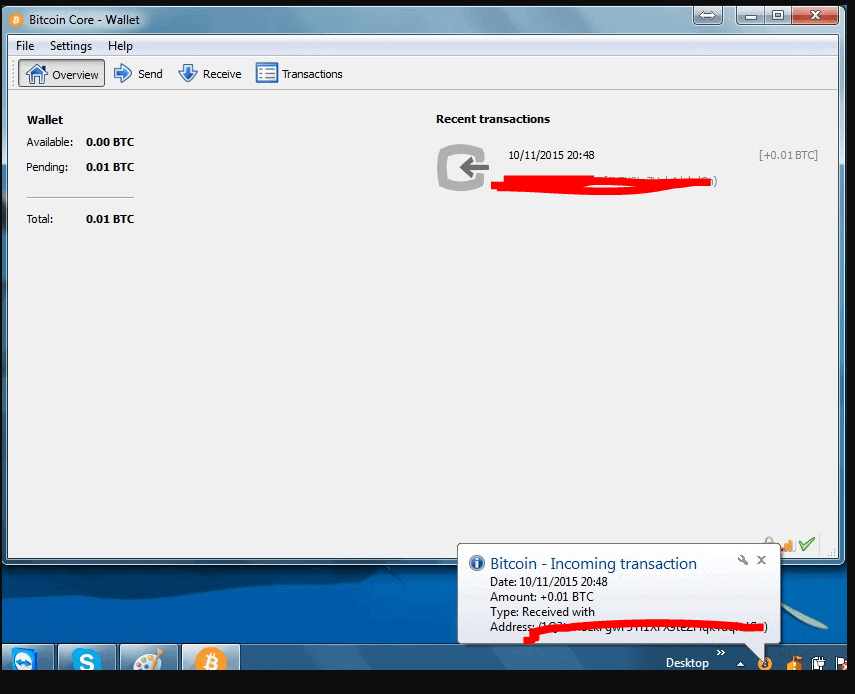This screenshot has height=694, width=855.
Task: Open Paint from the taskbar
Action: pyautogui.click(x=149, y=658)
